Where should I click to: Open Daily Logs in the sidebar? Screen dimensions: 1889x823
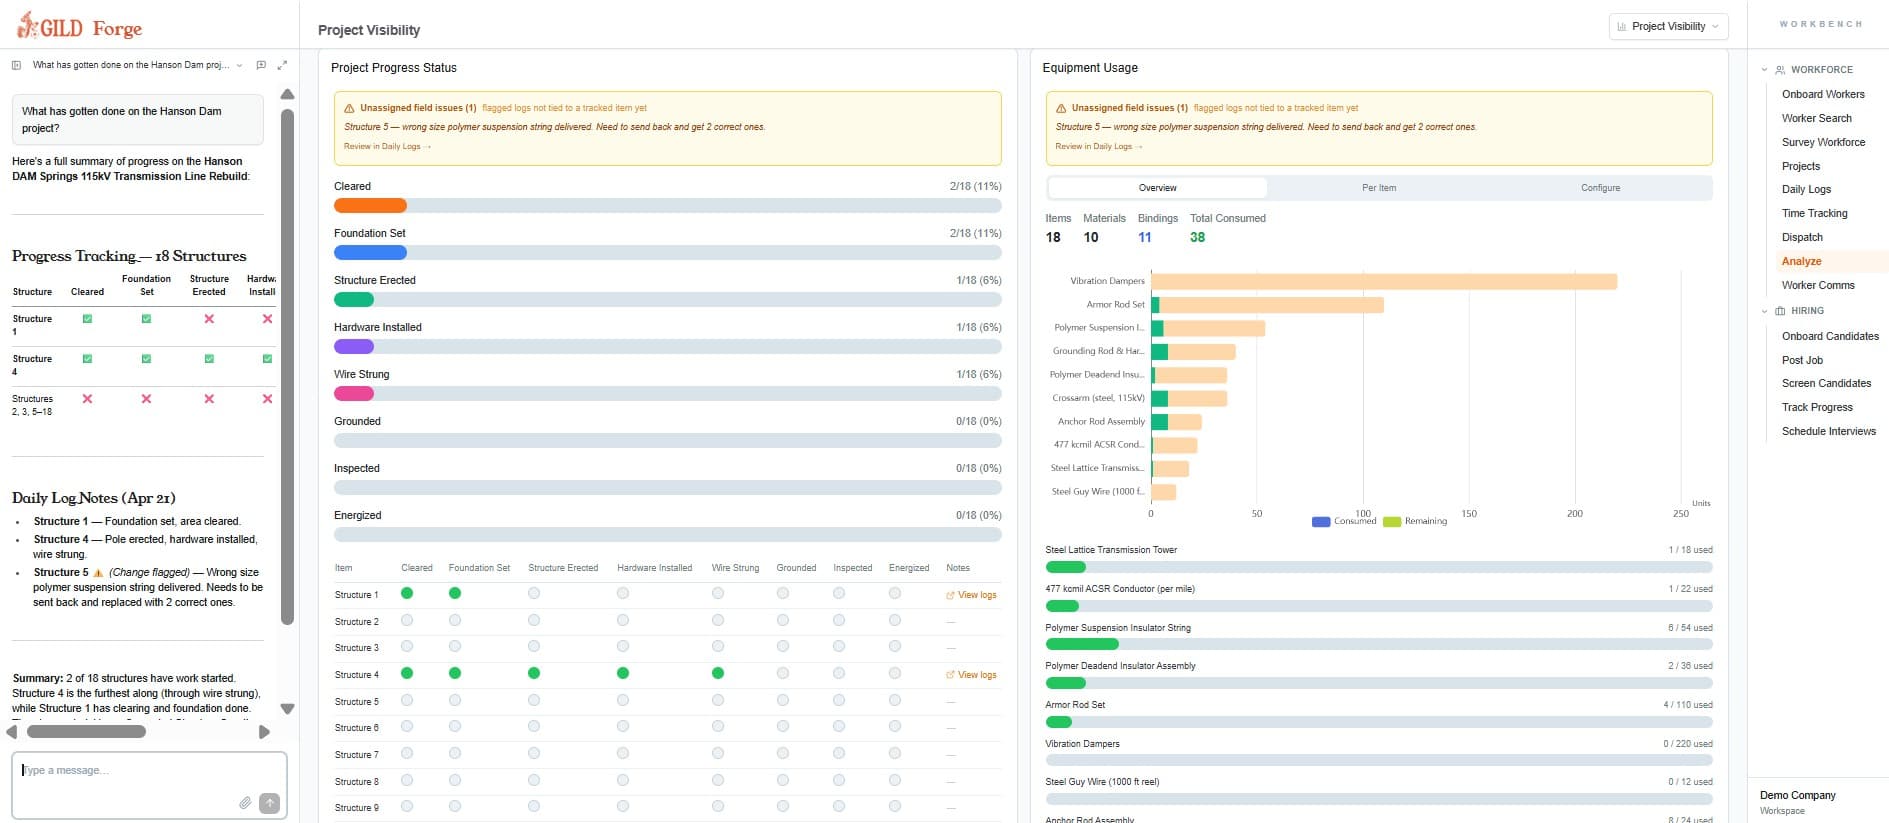[1806, 189]
